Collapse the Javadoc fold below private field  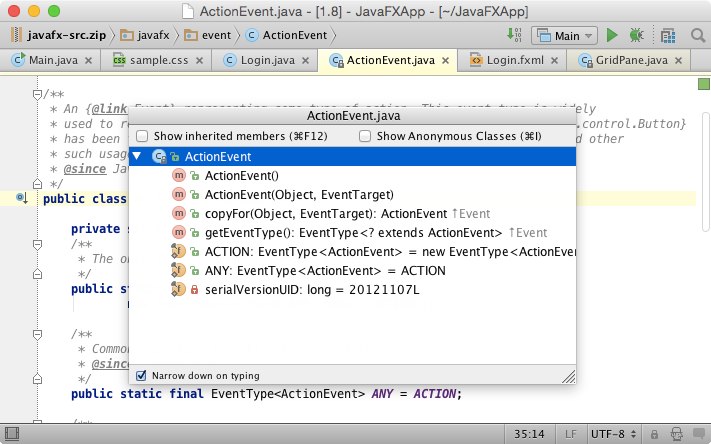38,245
